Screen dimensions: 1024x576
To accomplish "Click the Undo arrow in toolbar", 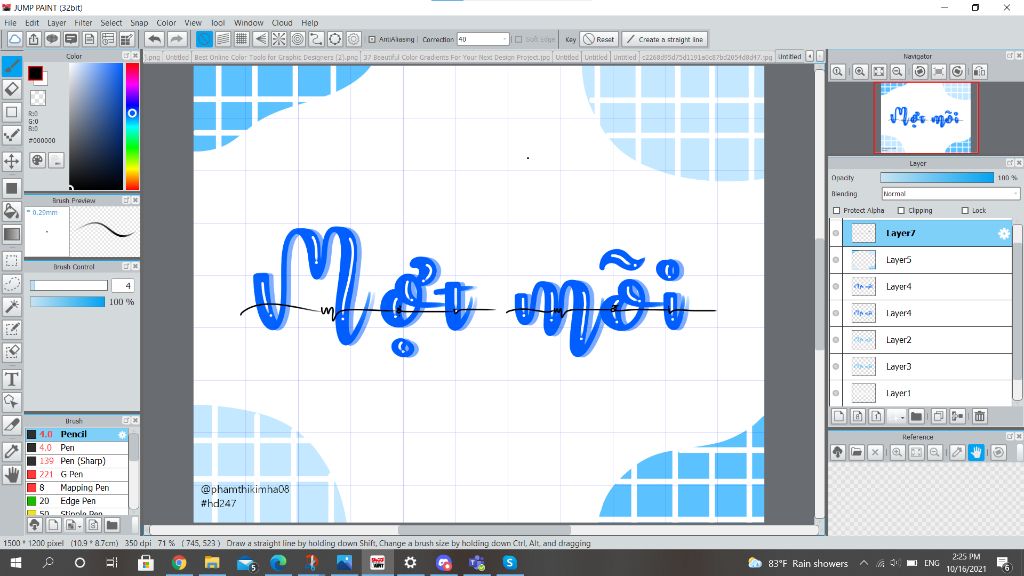I will click(x=155, y=39).
